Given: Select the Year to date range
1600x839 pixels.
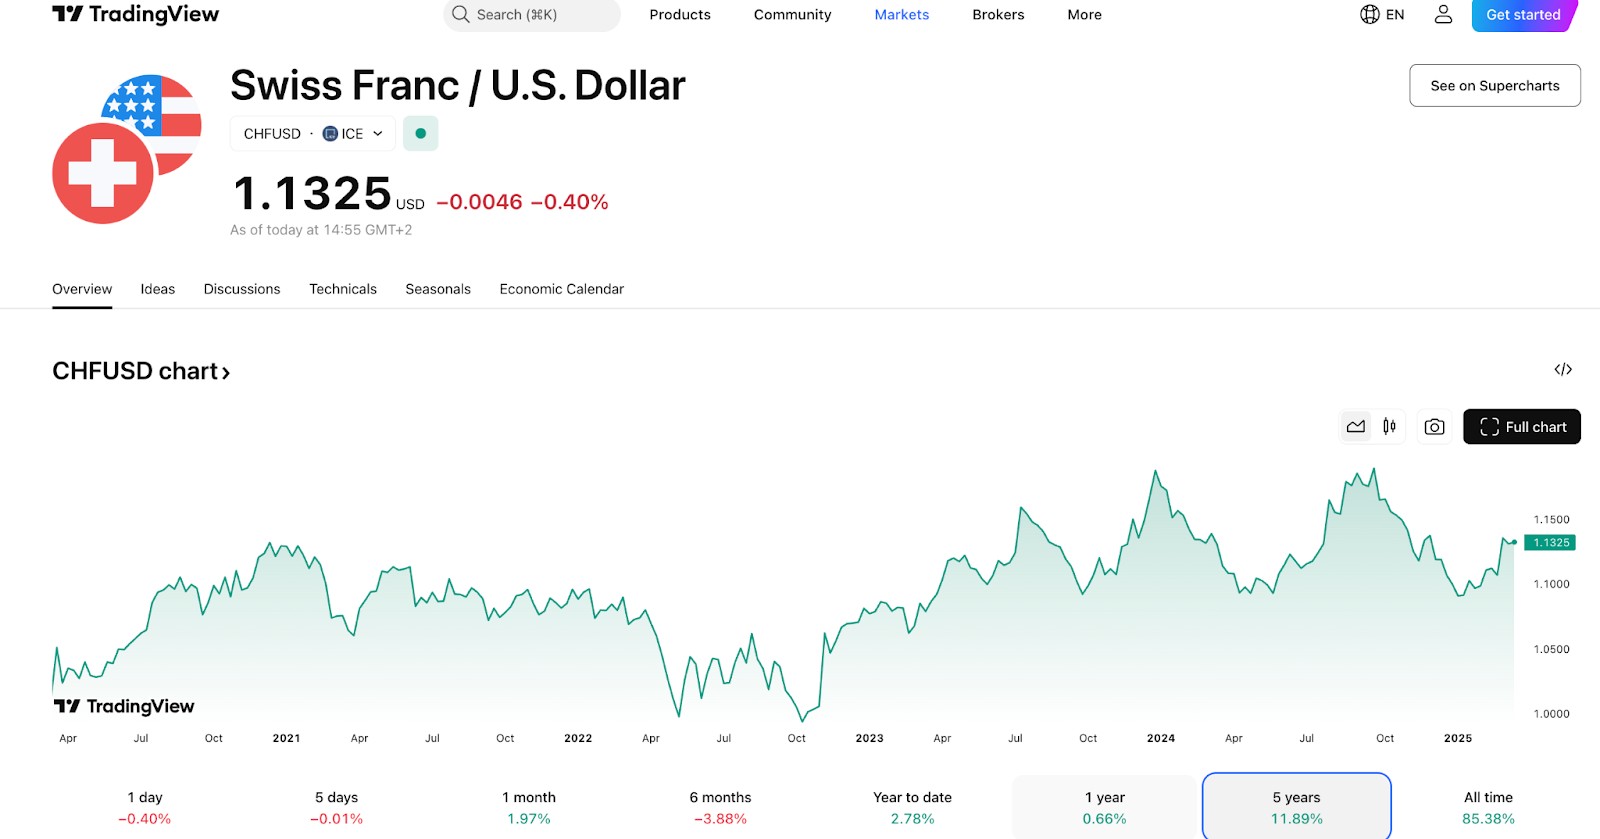Looking at the screenshot, I should [x=912, y=807].
